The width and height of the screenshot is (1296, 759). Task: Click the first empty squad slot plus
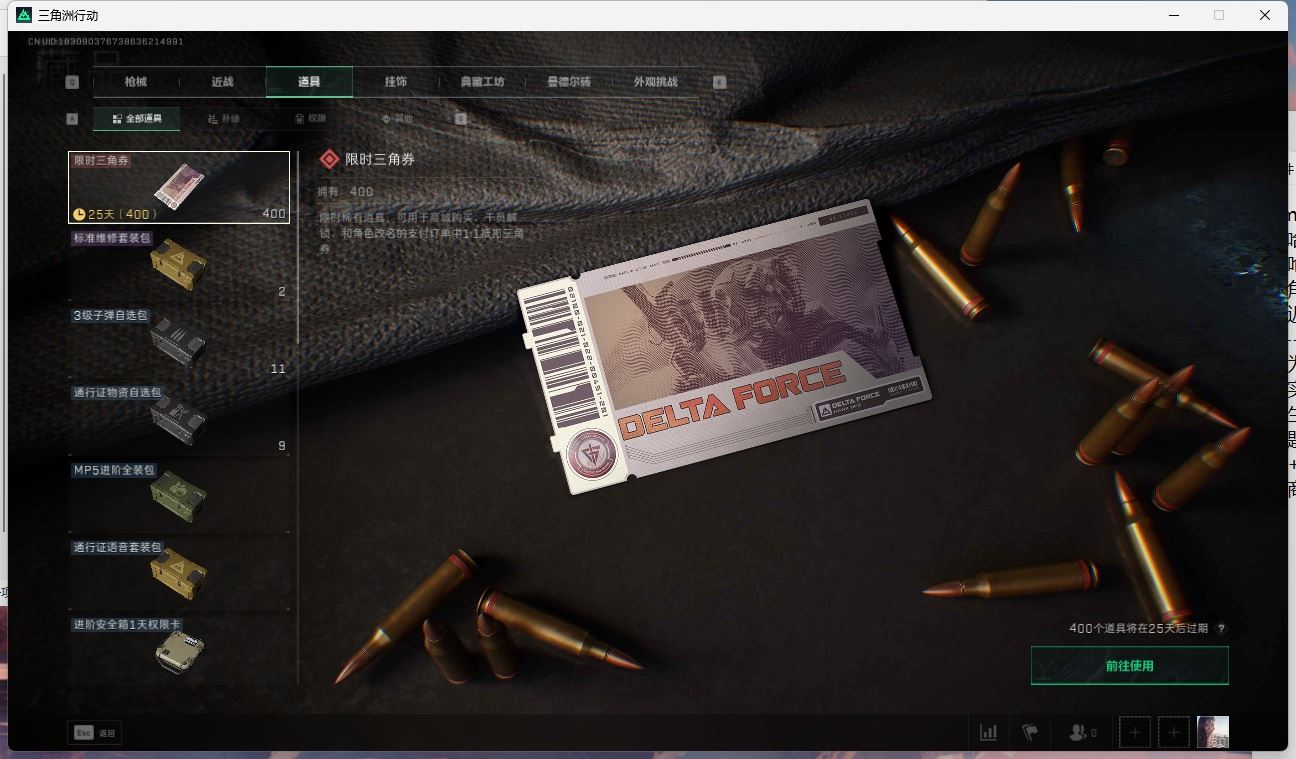[1135, 732]
